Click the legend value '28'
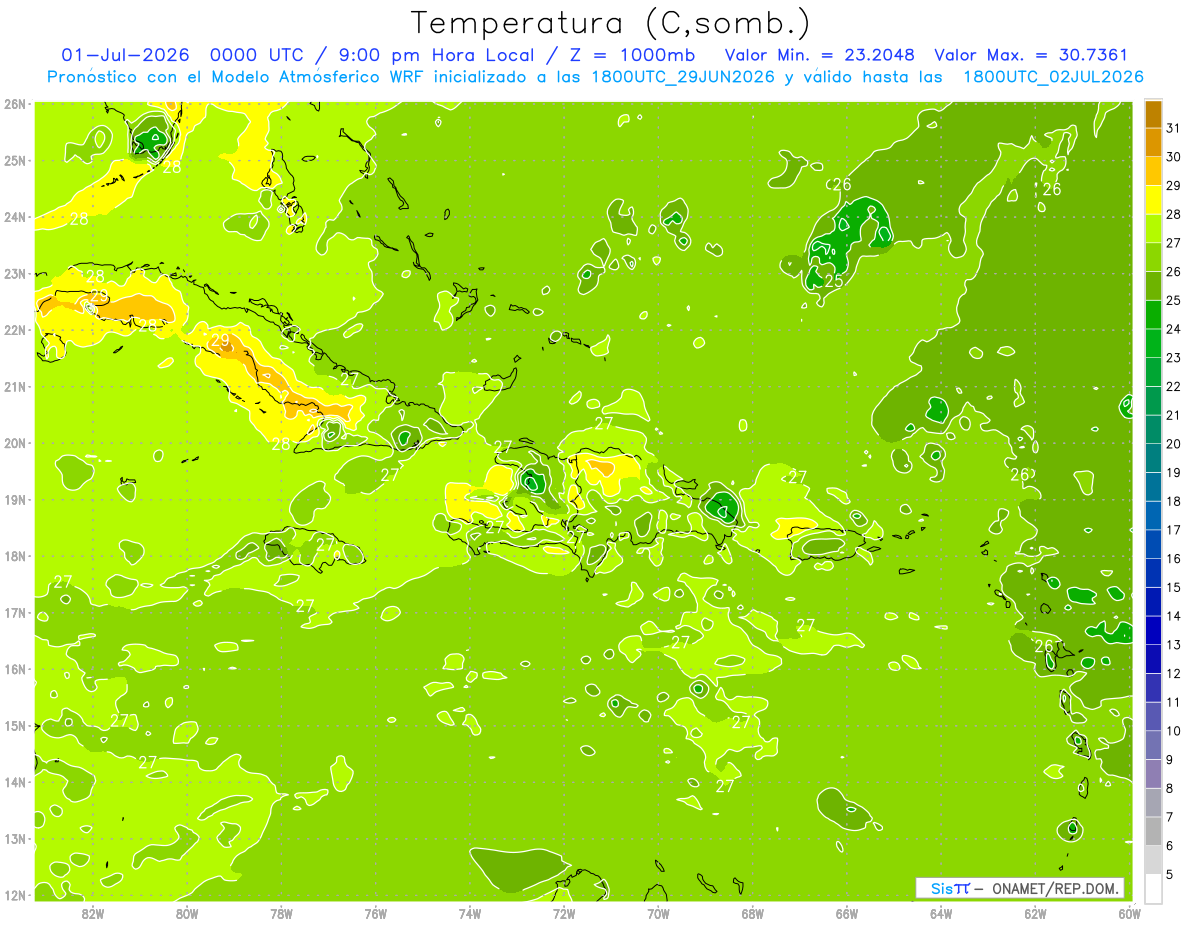1200x927 pixels. tap(1173, 214)
